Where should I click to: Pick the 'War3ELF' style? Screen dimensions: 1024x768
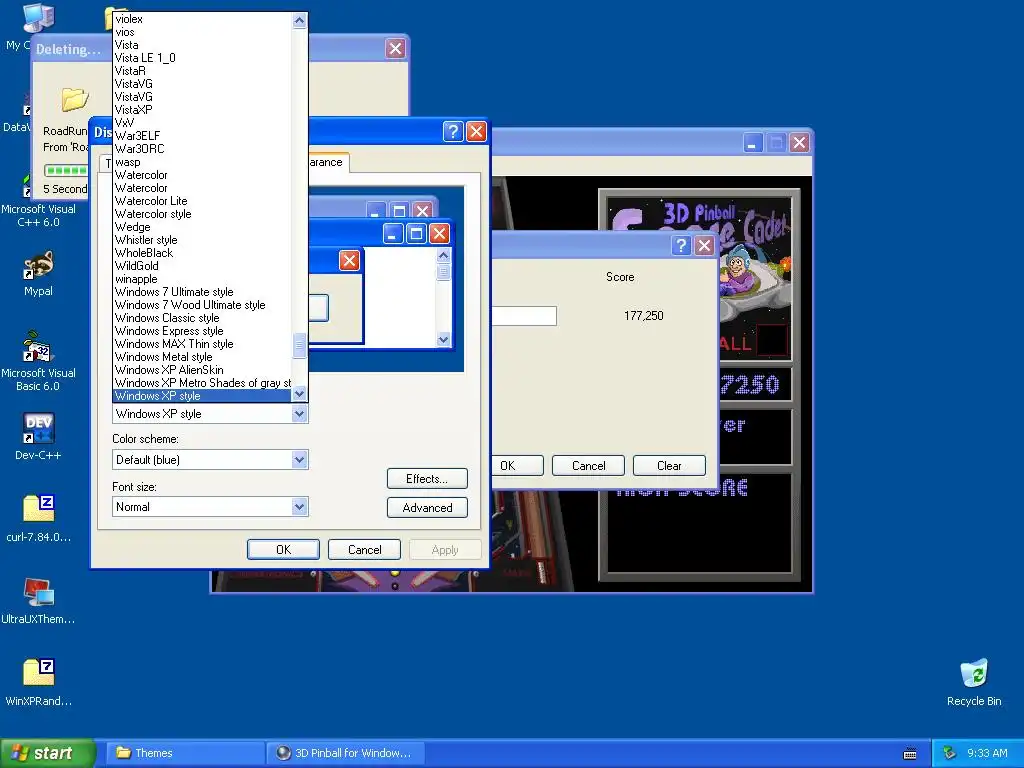tap(202, 136)
